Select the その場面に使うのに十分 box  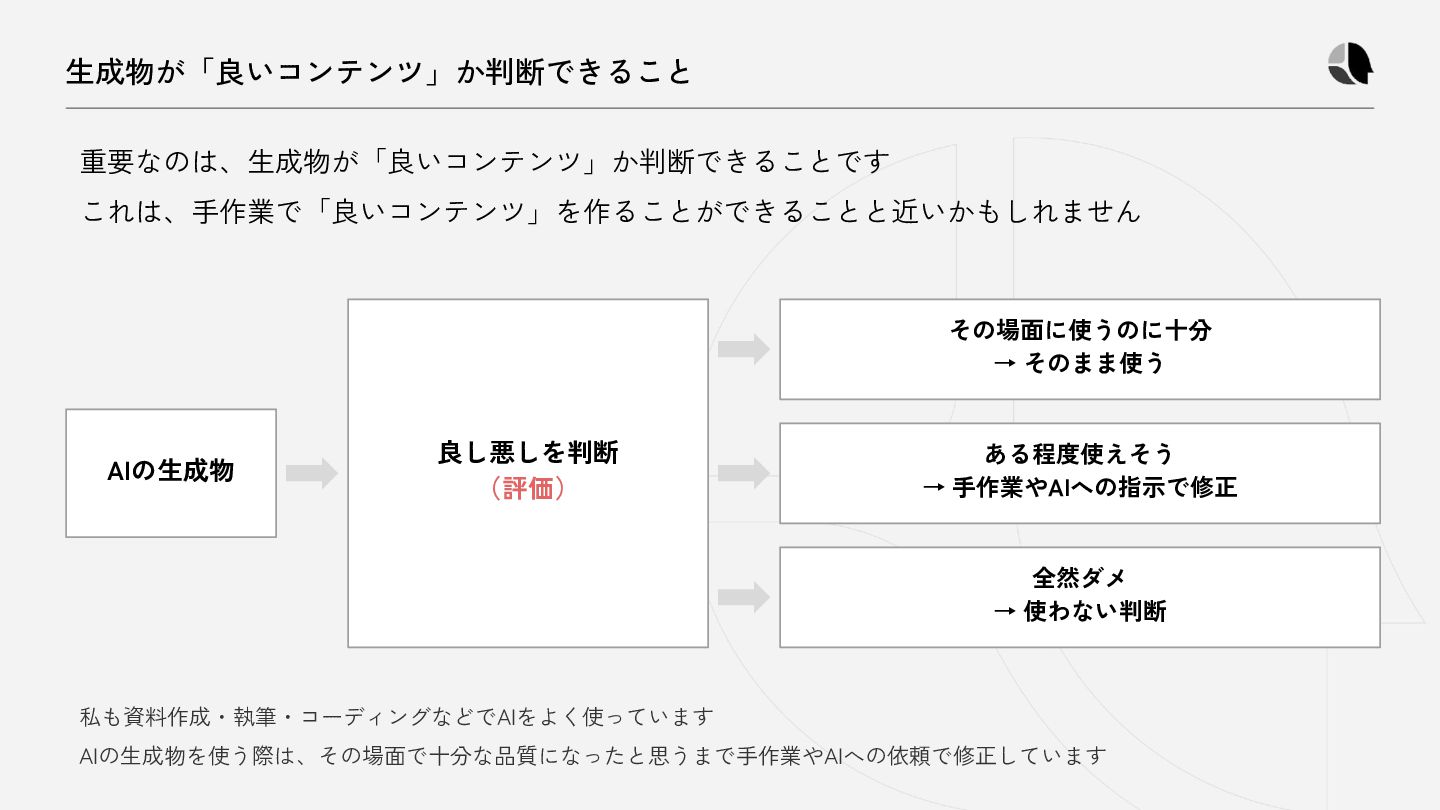coord(1080,349)
